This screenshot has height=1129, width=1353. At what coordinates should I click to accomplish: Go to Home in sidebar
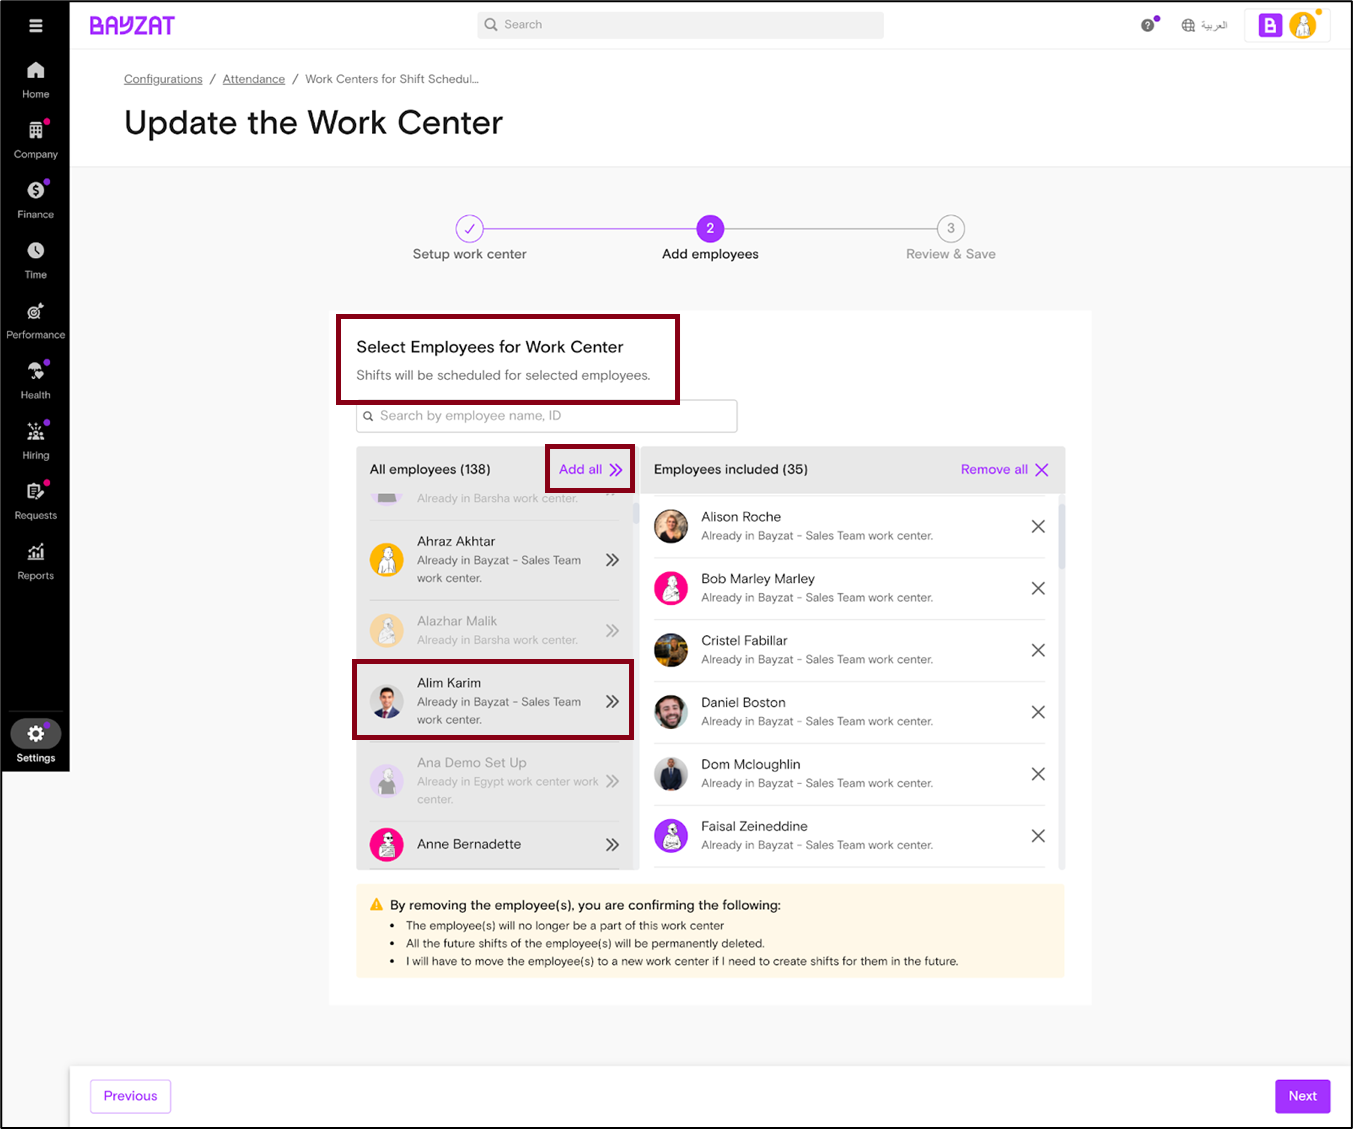coord(36,80)
